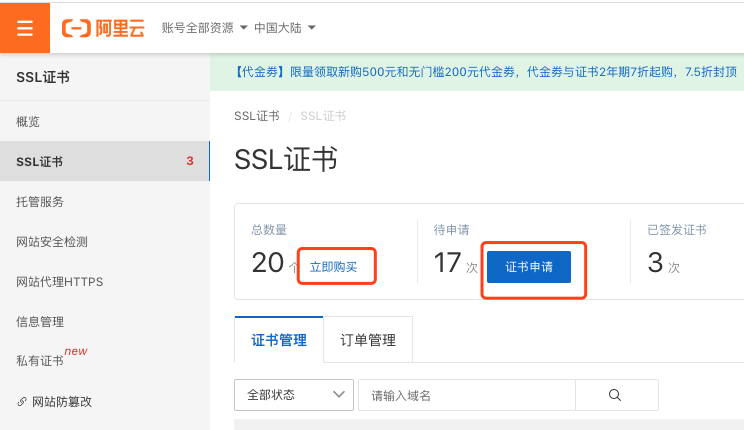Open 概览 in the sidebar
The height and width of the screenshot is (430, 744).
29,121
